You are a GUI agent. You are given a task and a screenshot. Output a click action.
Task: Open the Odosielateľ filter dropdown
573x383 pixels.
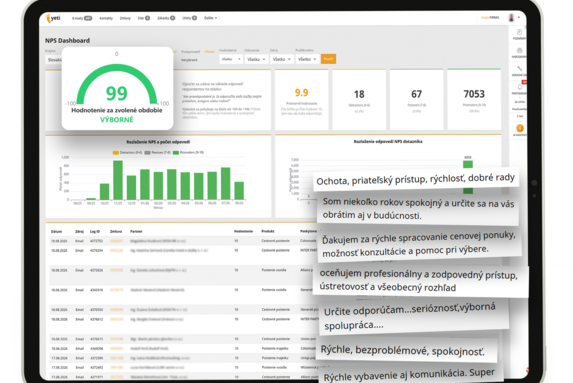pos(256,59)
